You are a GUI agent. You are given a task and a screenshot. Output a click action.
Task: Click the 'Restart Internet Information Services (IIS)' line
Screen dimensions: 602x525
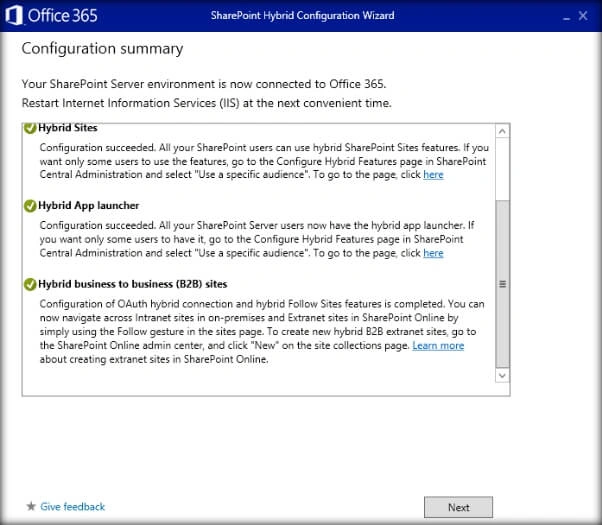click(207, 103)
